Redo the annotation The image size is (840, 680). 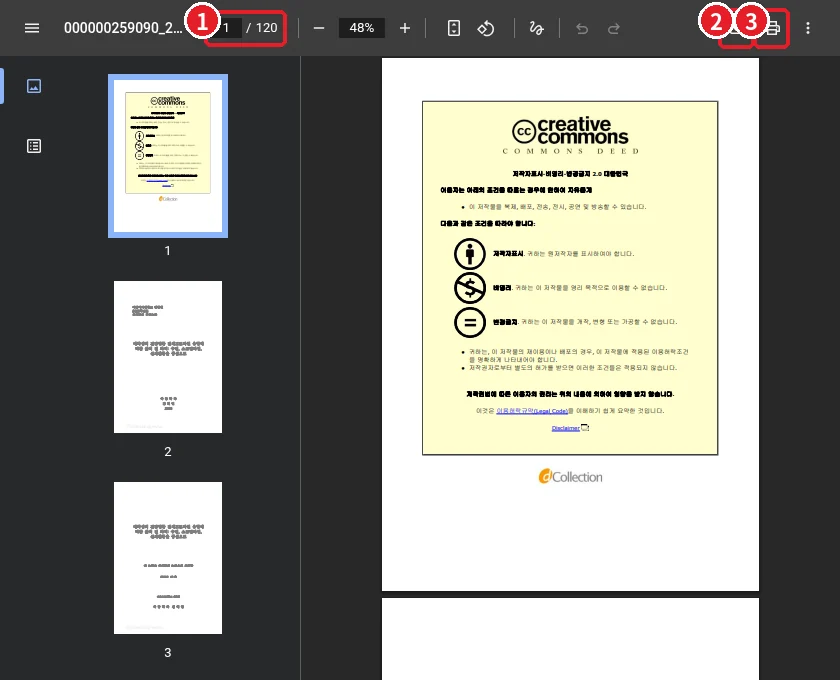pos(614,28)
